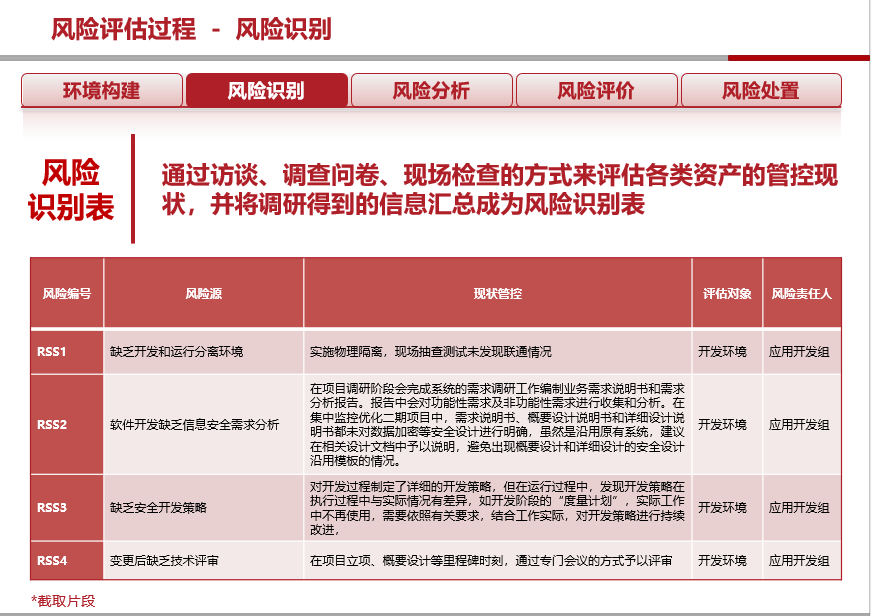Click the 评估对象 column header
The image size is (871, 616).
tap(727, 293)
